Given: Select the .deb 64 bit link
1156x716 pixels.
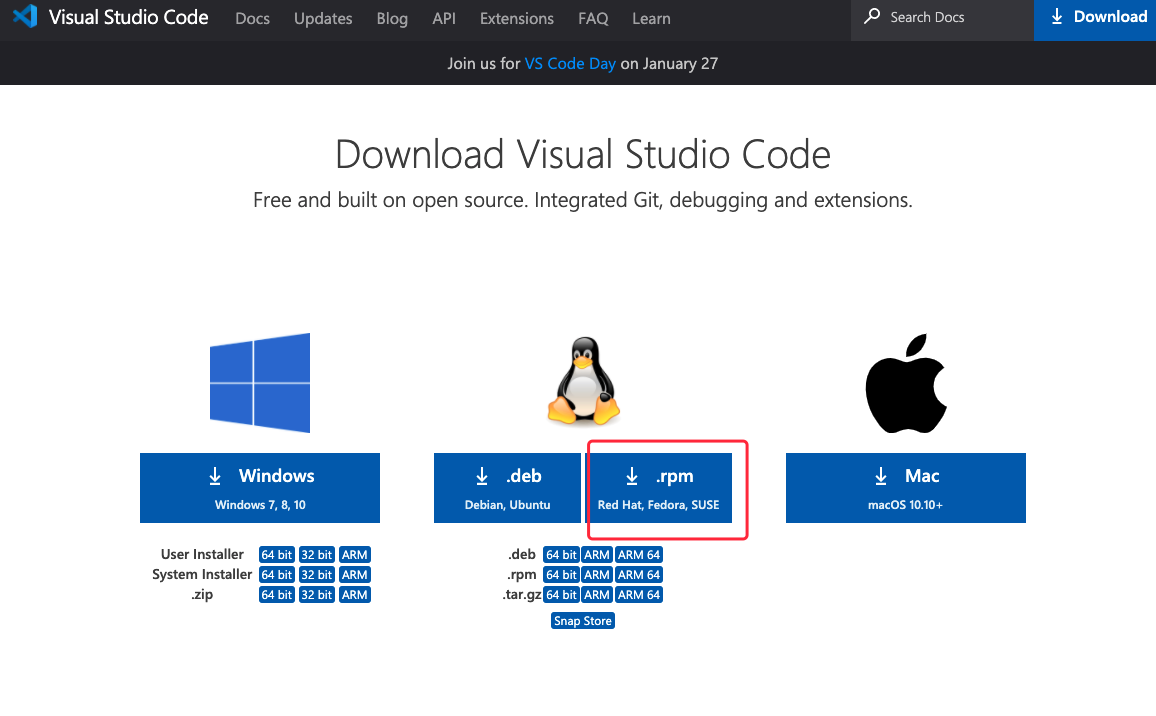Looking at the screenshot, I should click(x=561, y=555).
